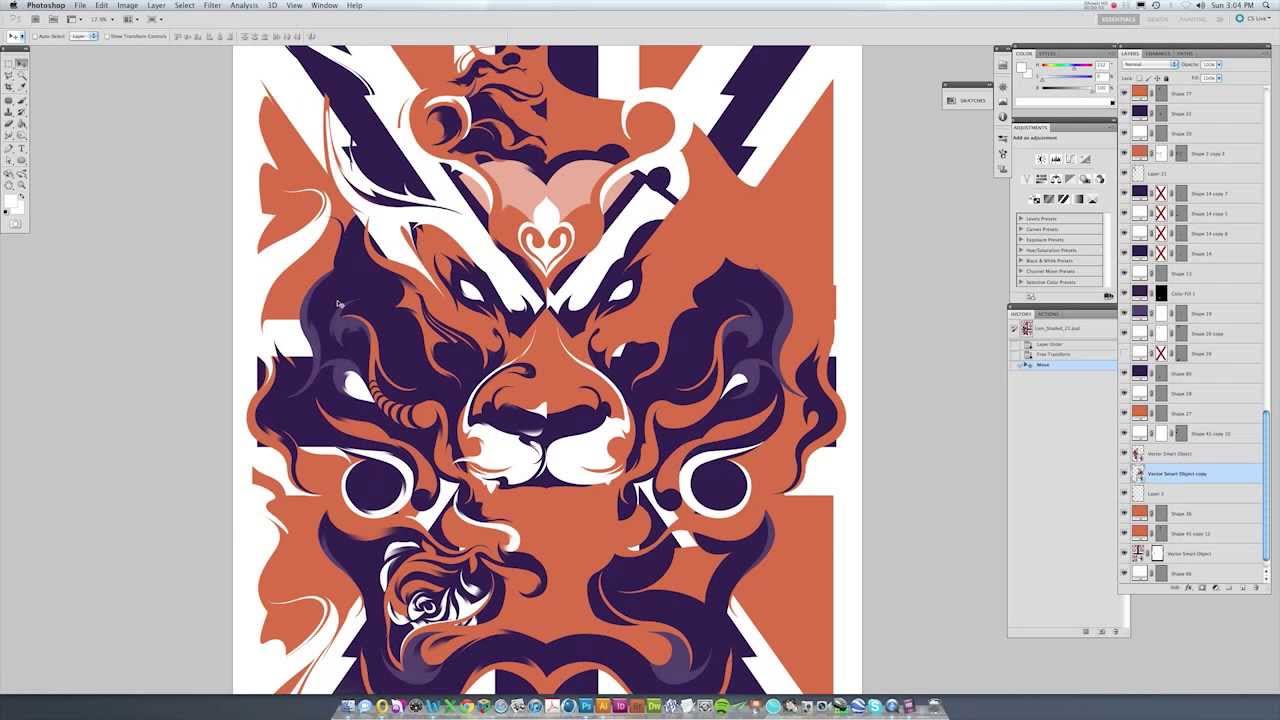Select the Horizontal Type tool
This screenshot has height=720, width=1280.
coord(21,148)
